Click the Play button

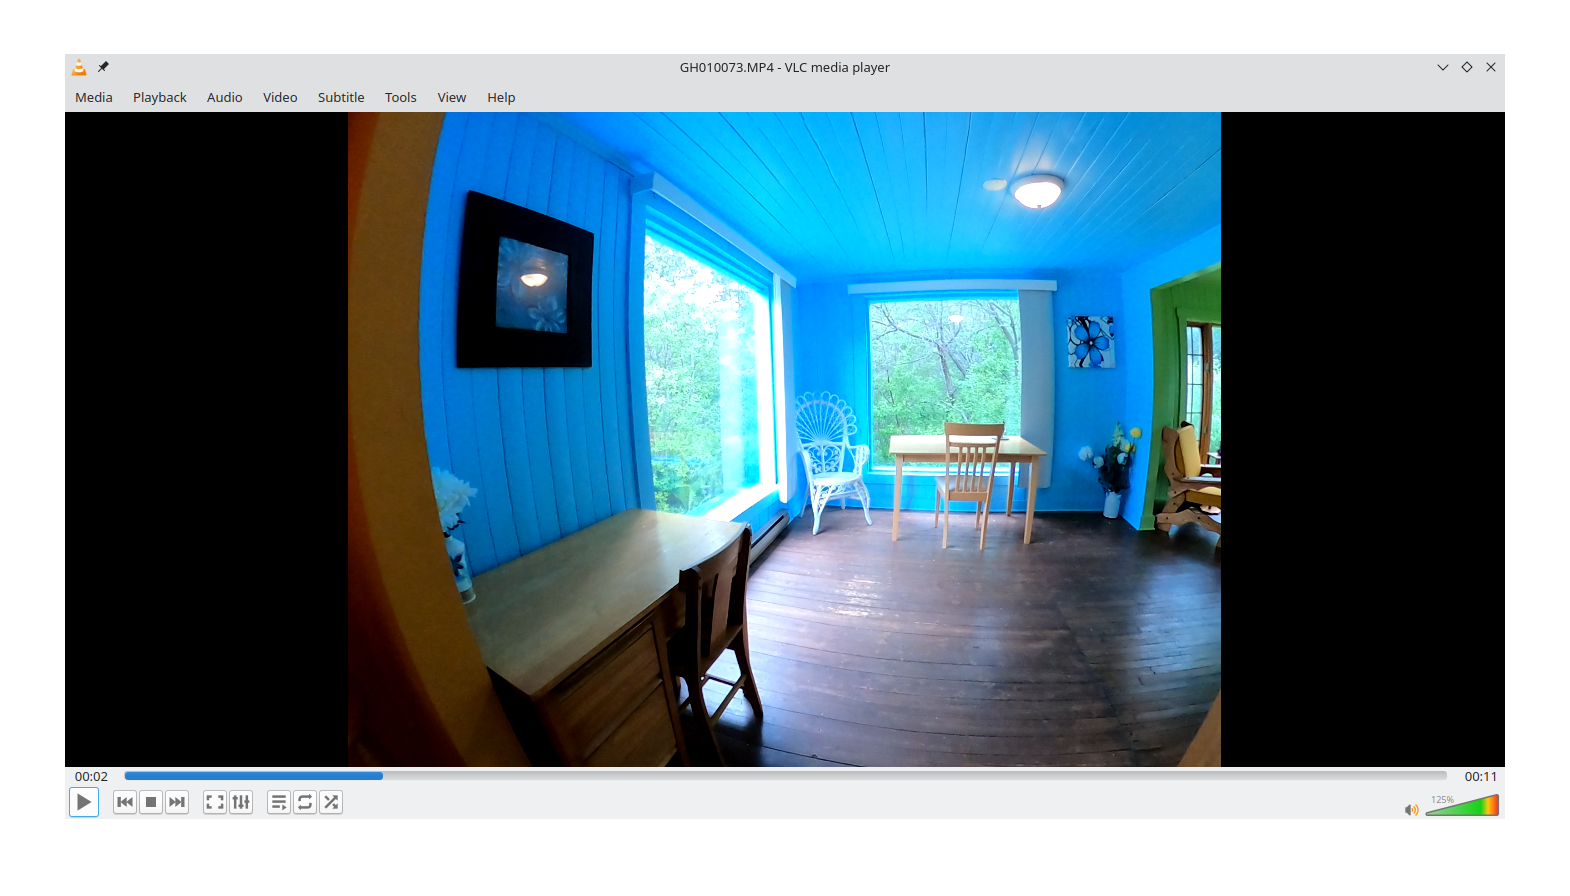click(x=84, y=802)
